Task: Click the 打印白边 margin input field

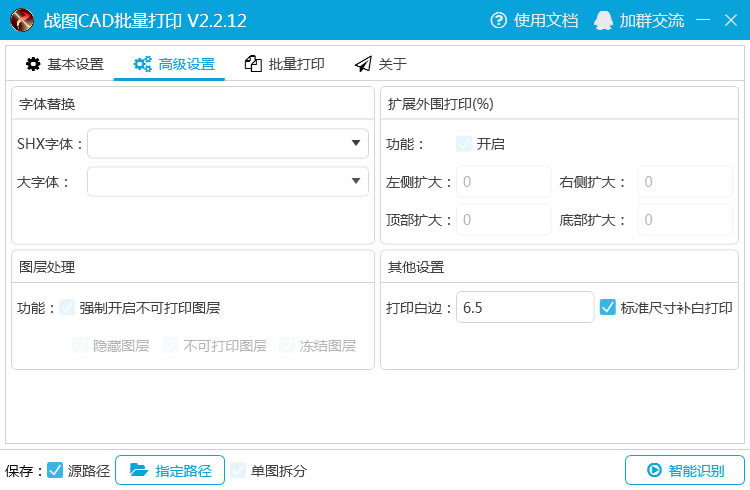Action: [x=524, y=308]
